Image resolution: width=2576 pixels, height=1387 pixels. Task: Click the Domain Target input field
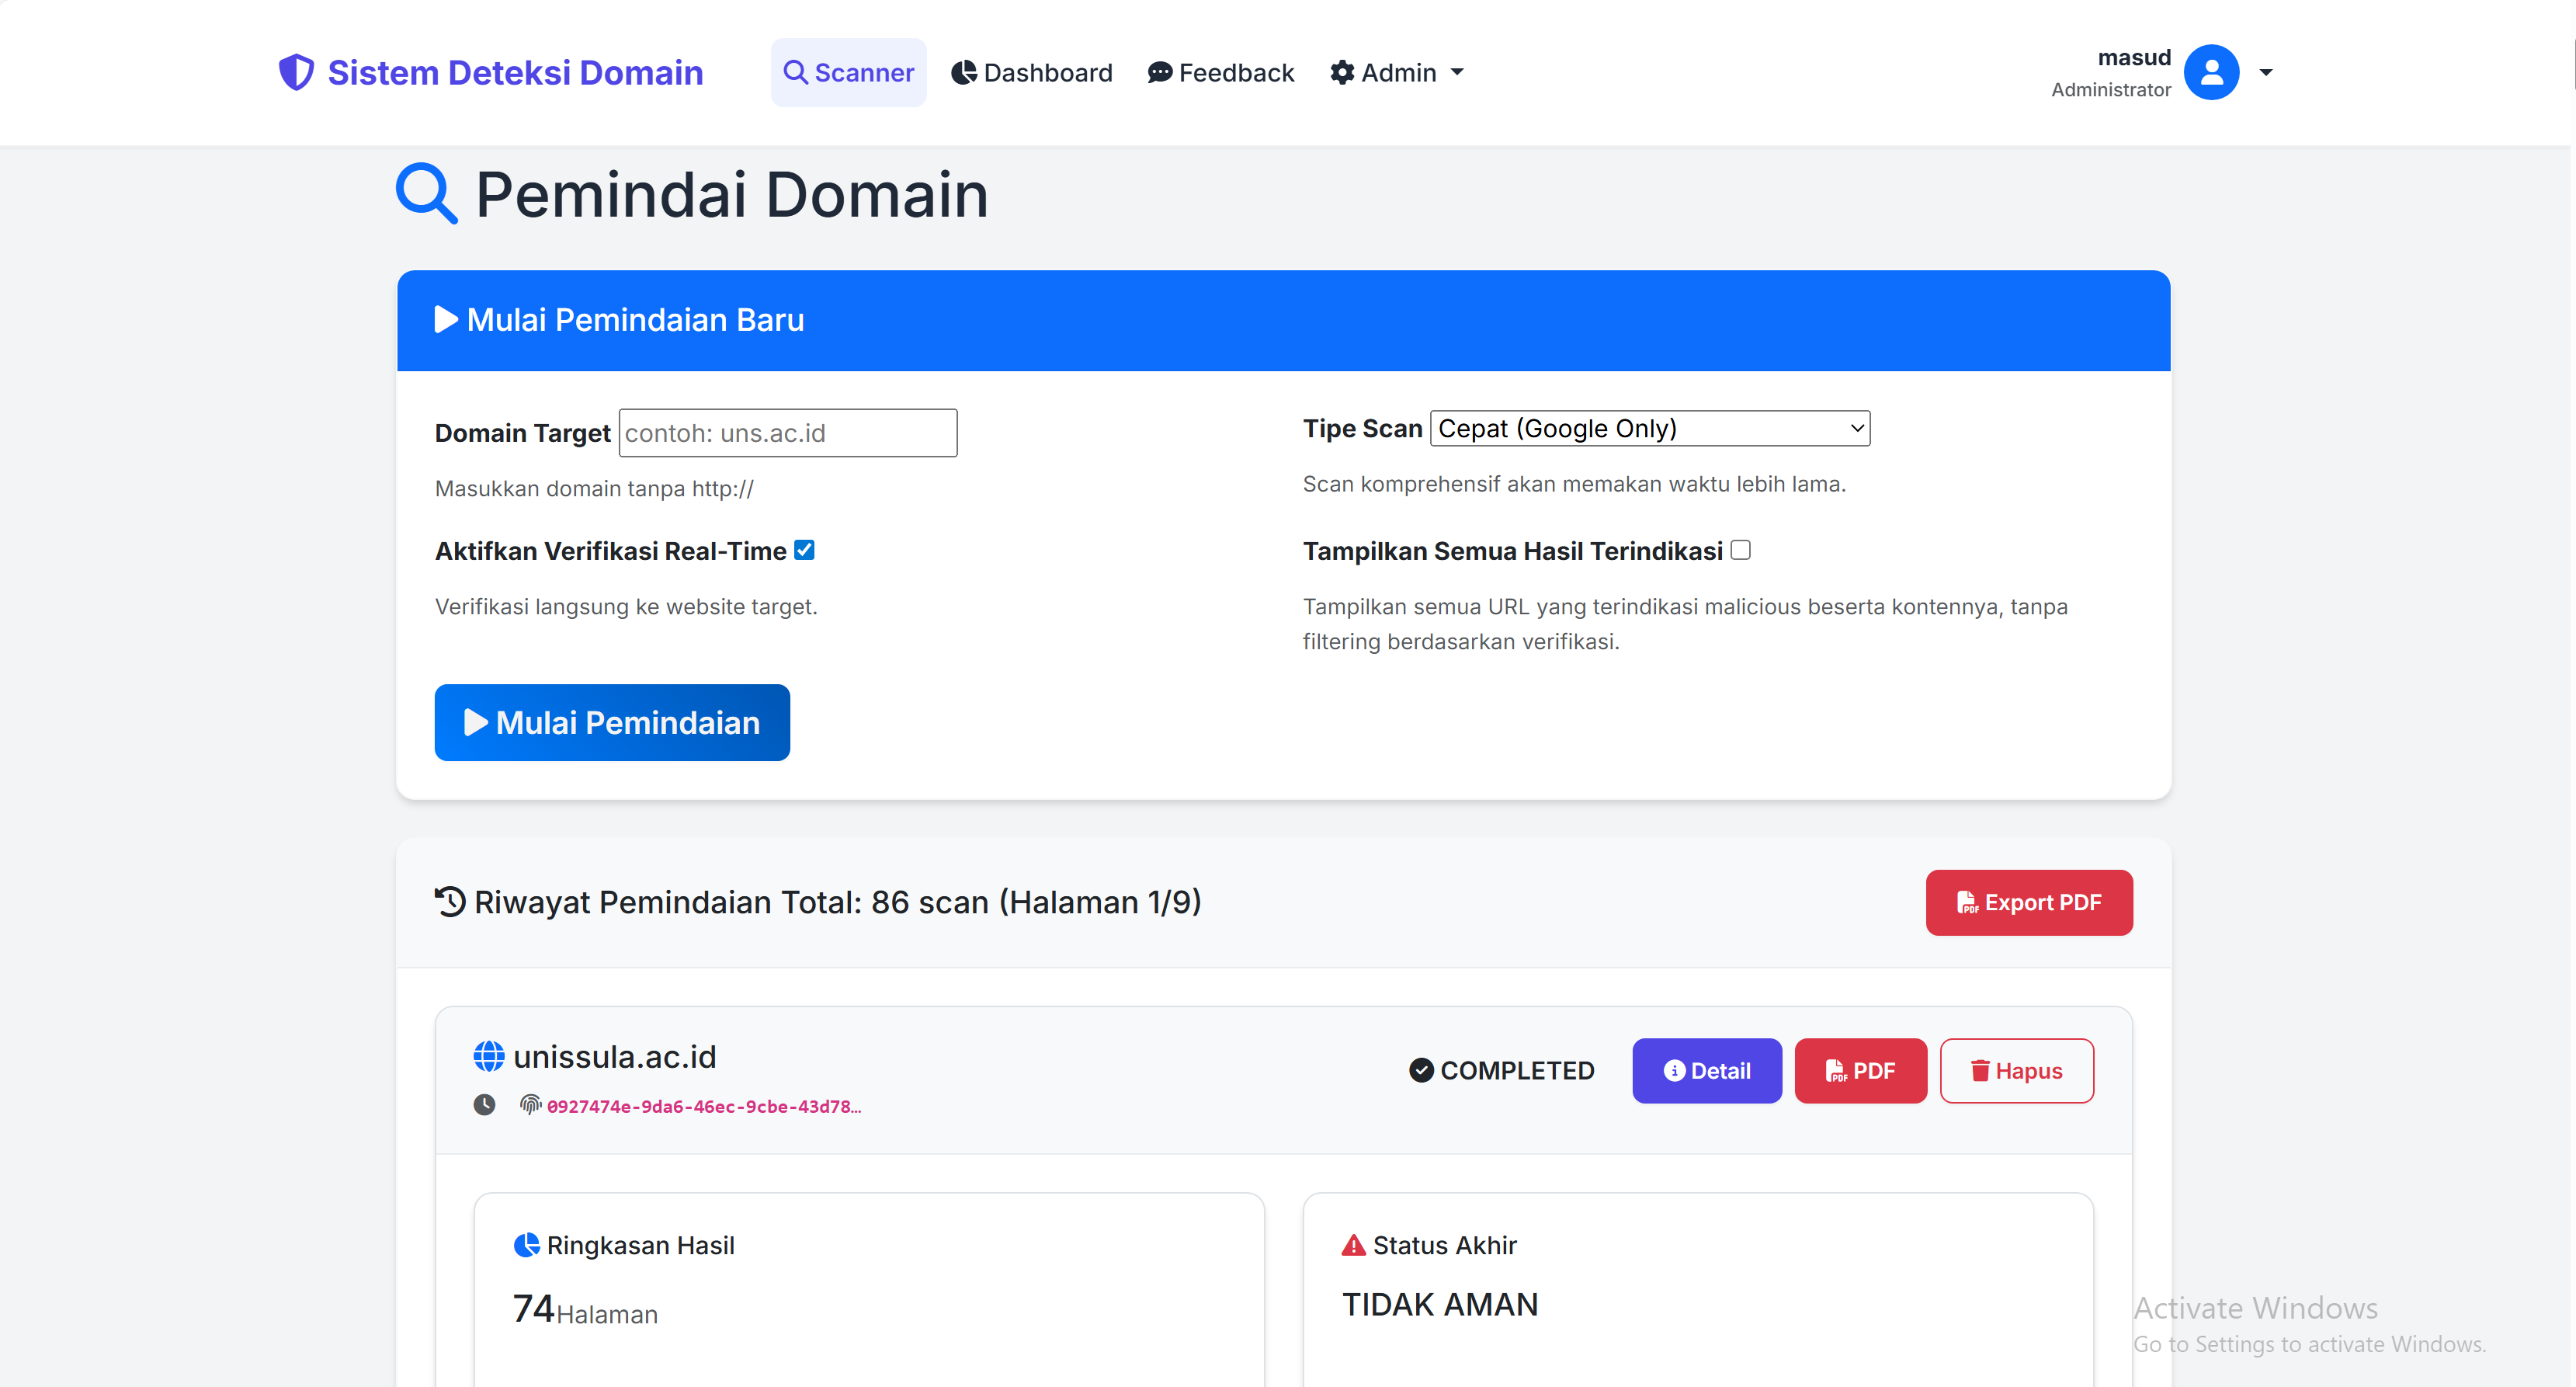point(787,433)
